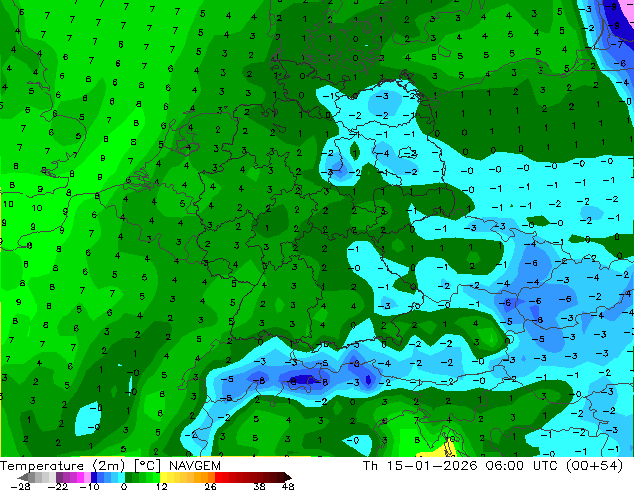
Task: Click the -22 legend scale label
Action: [57, 486]
